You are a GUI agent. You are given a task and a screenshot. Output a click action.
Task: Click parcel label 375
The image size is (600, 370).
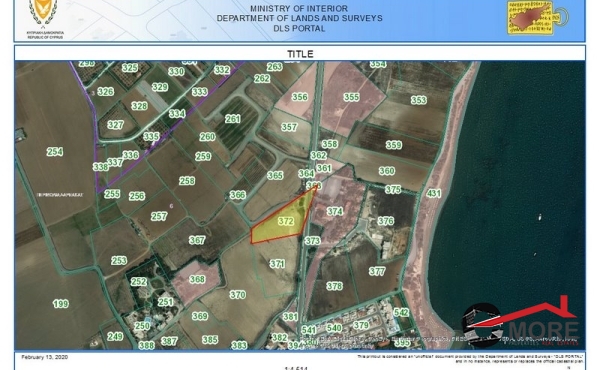[393, 190]
